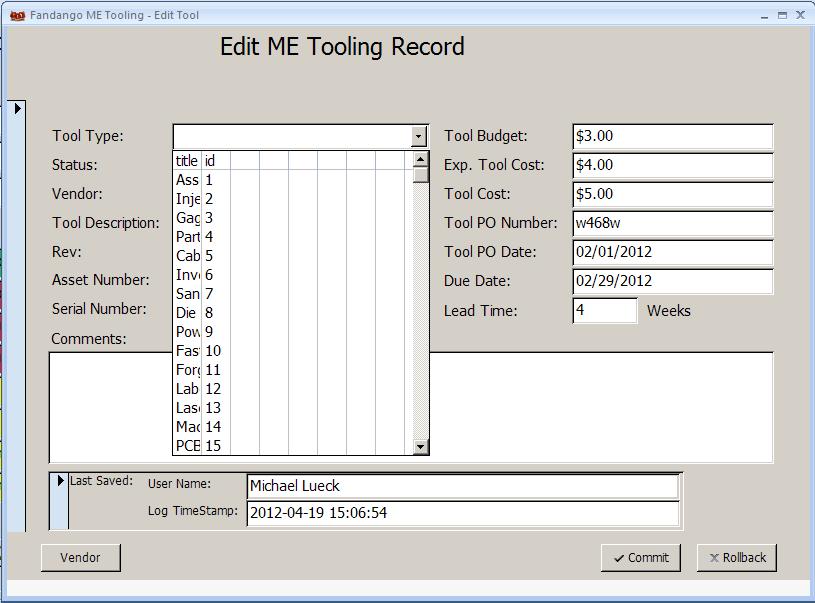Click the Fandango app icon in title bar
Image resolution: width=815 pixels, height=603 pixels.
(17, 16)
